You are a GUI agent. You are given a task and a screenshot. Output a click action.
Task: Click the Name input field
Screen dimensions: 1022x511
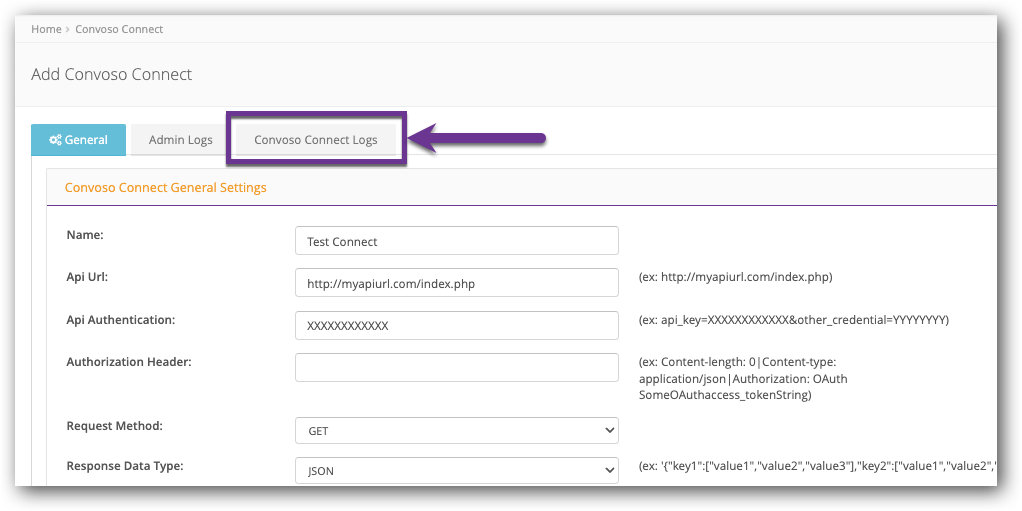(x=456, y=241)
